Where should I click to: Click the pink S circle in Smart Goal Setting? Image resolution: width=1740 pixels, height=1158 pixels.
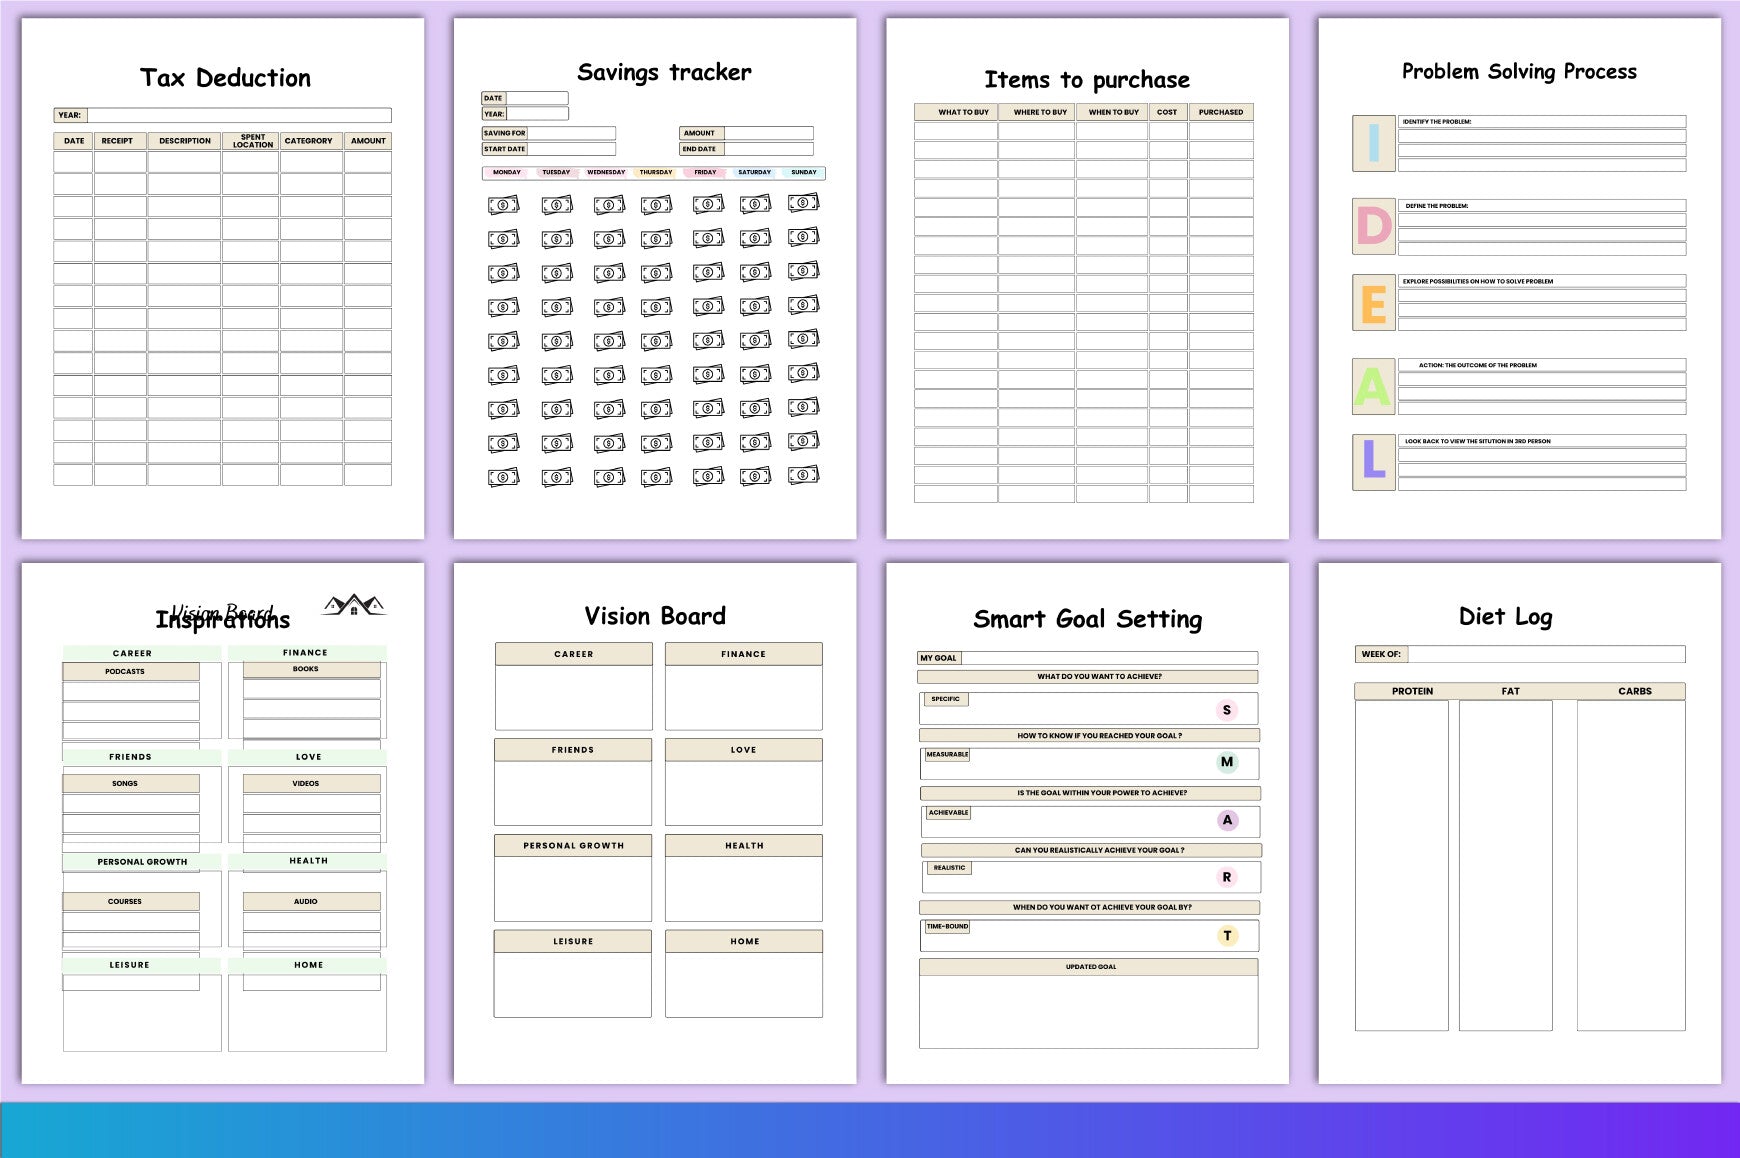point(1227,710)
